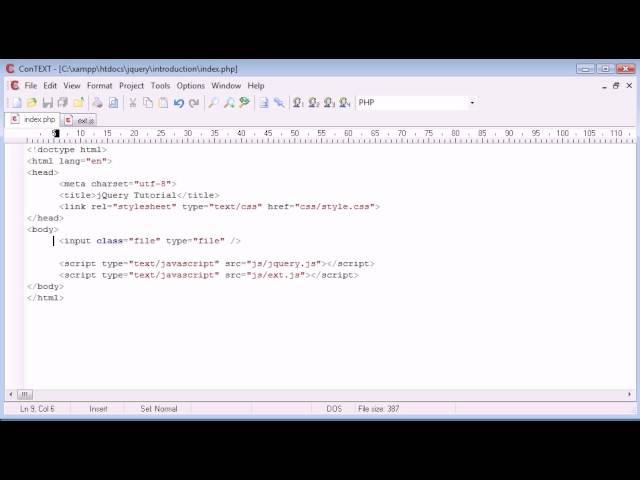This screenshot has height=480, width=640.
Task: Expand the PHP highlighter dropdown
Action: [472, 102]
